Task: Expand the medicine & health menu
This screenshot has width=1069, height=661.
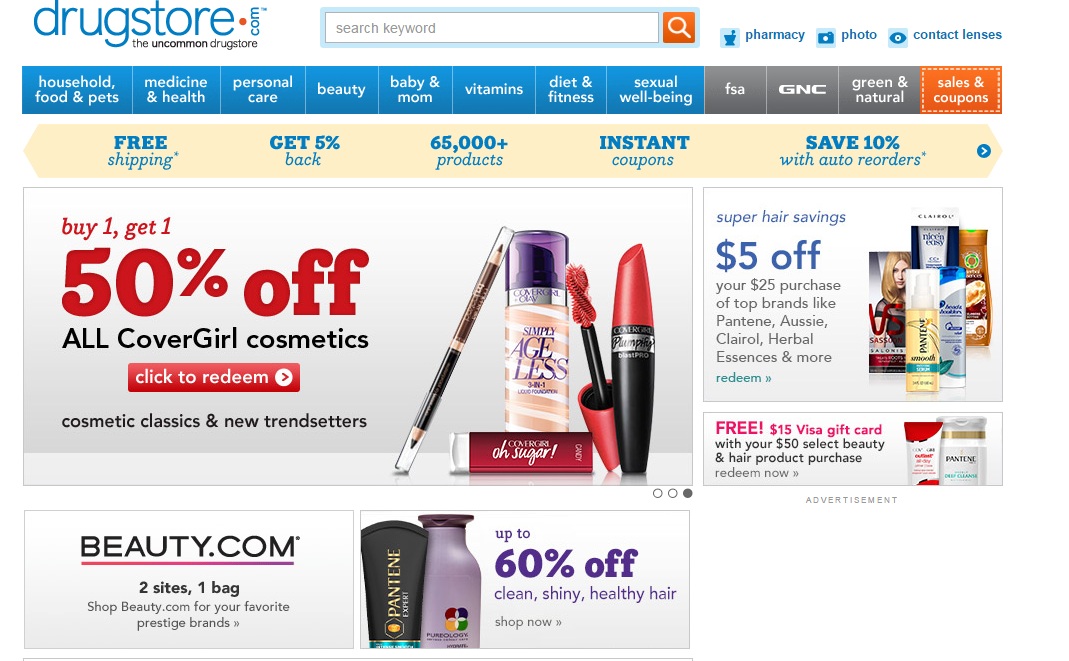Action: tap(176, 89)
